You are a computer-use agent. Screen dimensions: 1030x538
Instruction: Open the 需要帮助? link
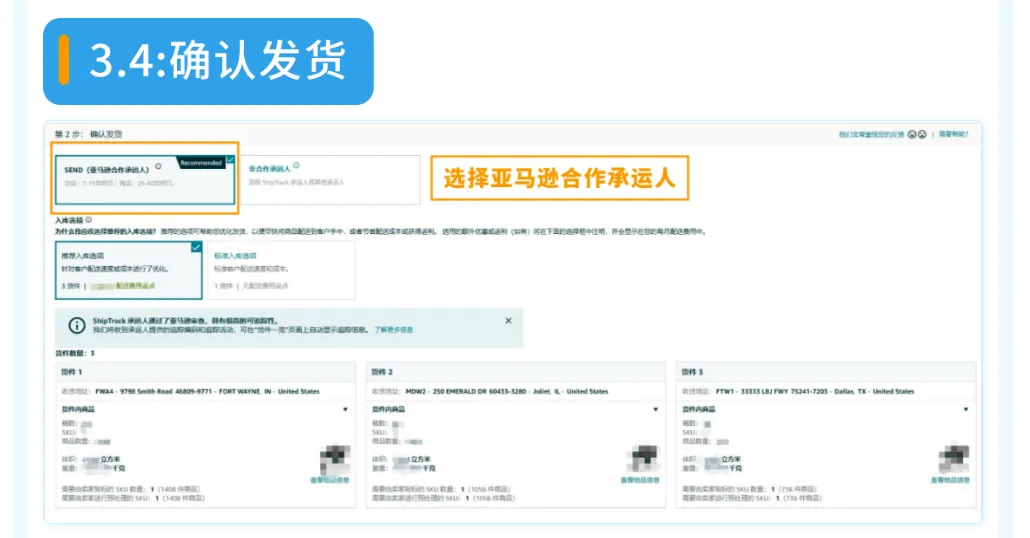coord(953,134)
